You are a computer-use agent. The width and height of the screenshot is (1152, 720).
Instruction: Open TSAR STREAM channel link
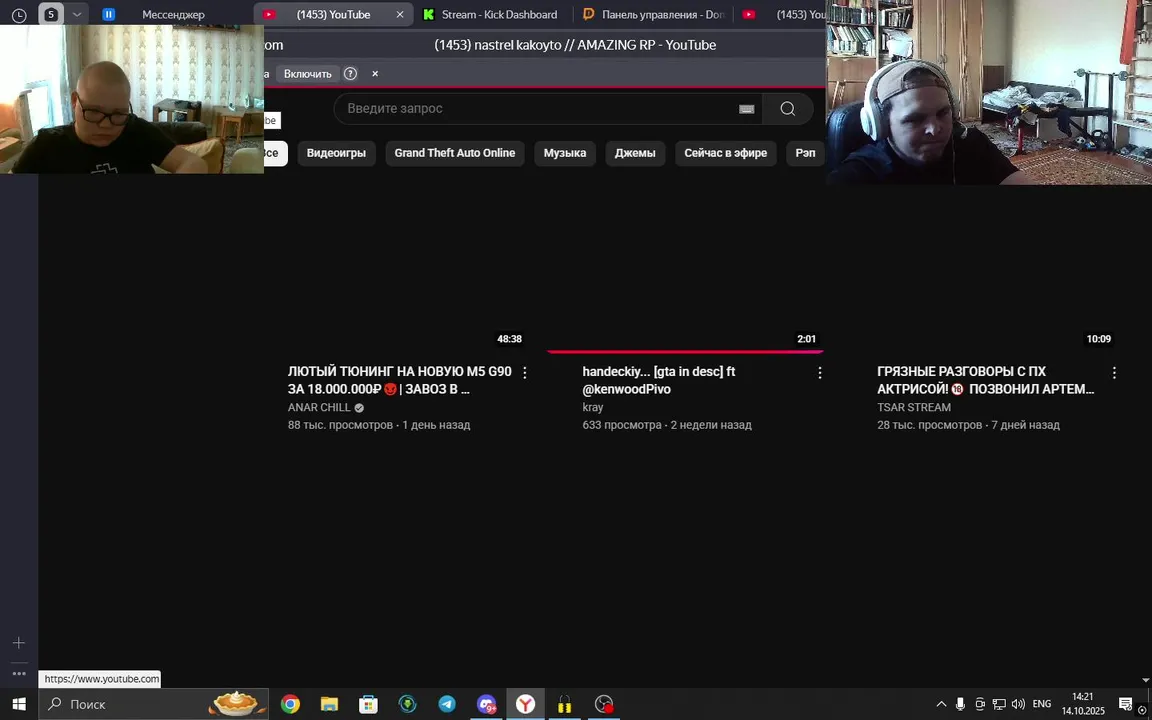913,408
